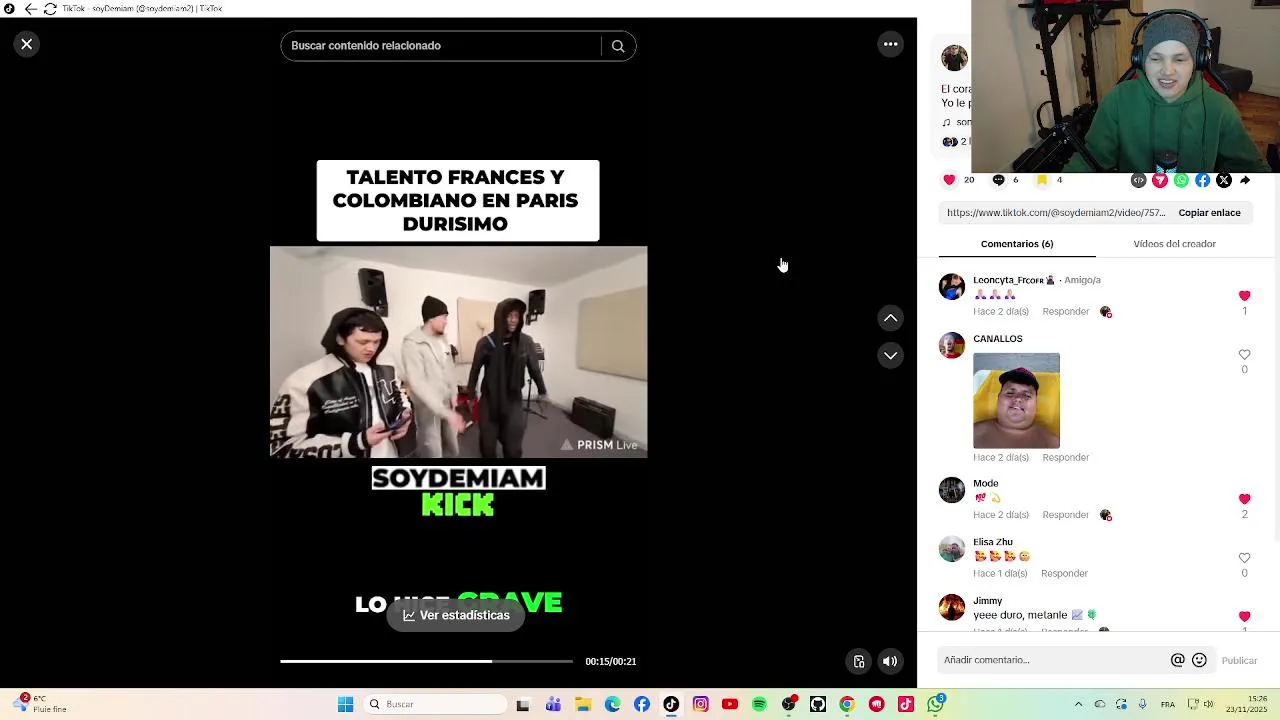Open GitHub Desktop from the taskbar
Viewport: 1280px width, 720px height.
tap(818, 704)
